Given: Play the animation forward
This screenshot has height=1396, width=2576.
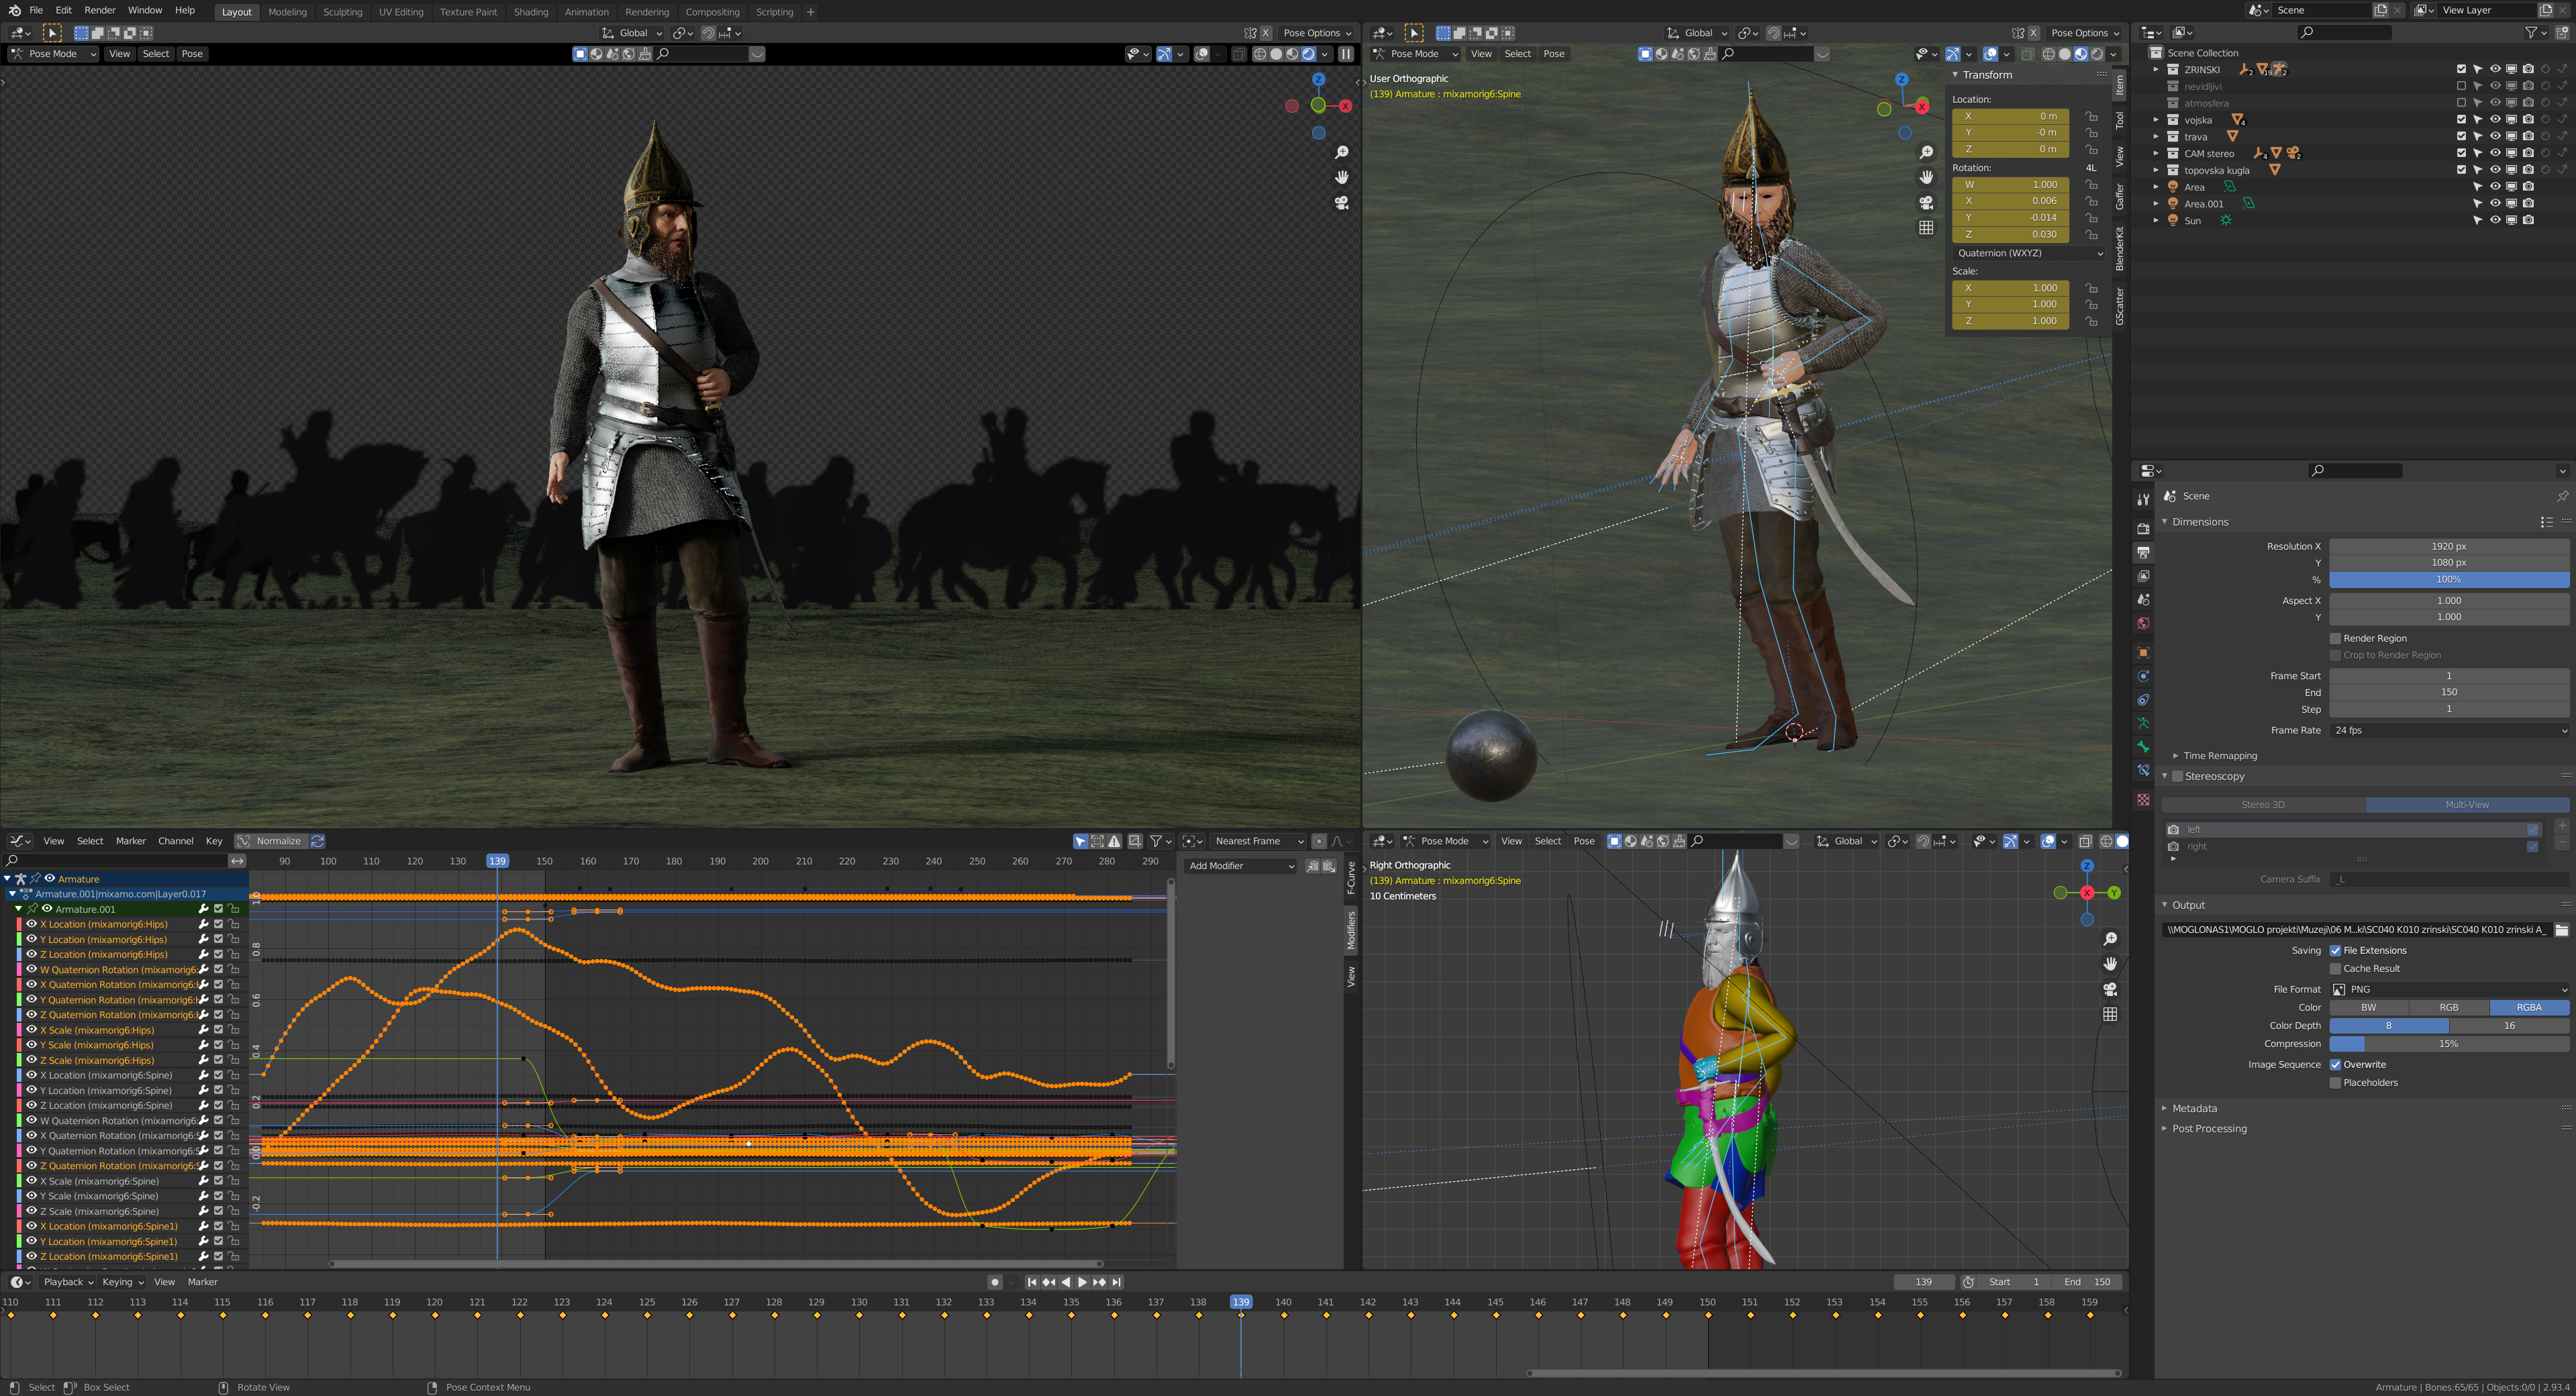Looking at the screenshot, I should coord(1082,1282).
